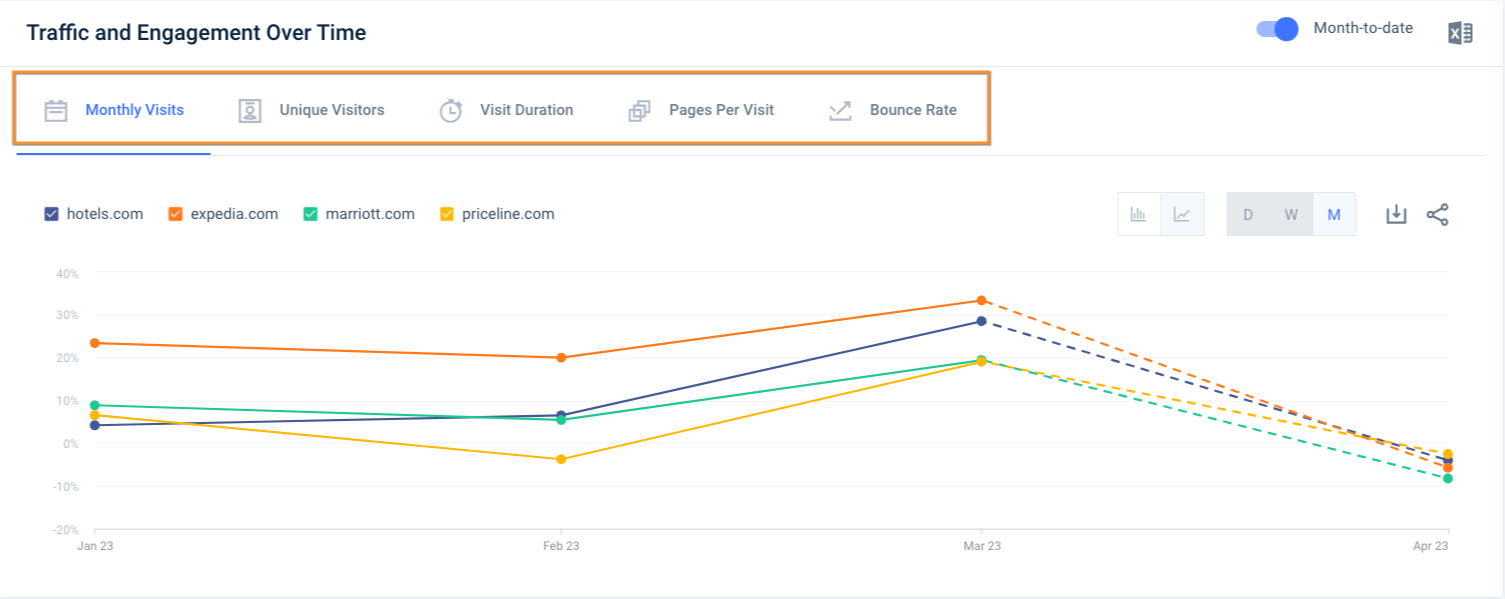This screenshot has width=1505, height=599.
Task: Switch to bar chart view icon
Action: pyautogui.click(x=1138, y=214)
